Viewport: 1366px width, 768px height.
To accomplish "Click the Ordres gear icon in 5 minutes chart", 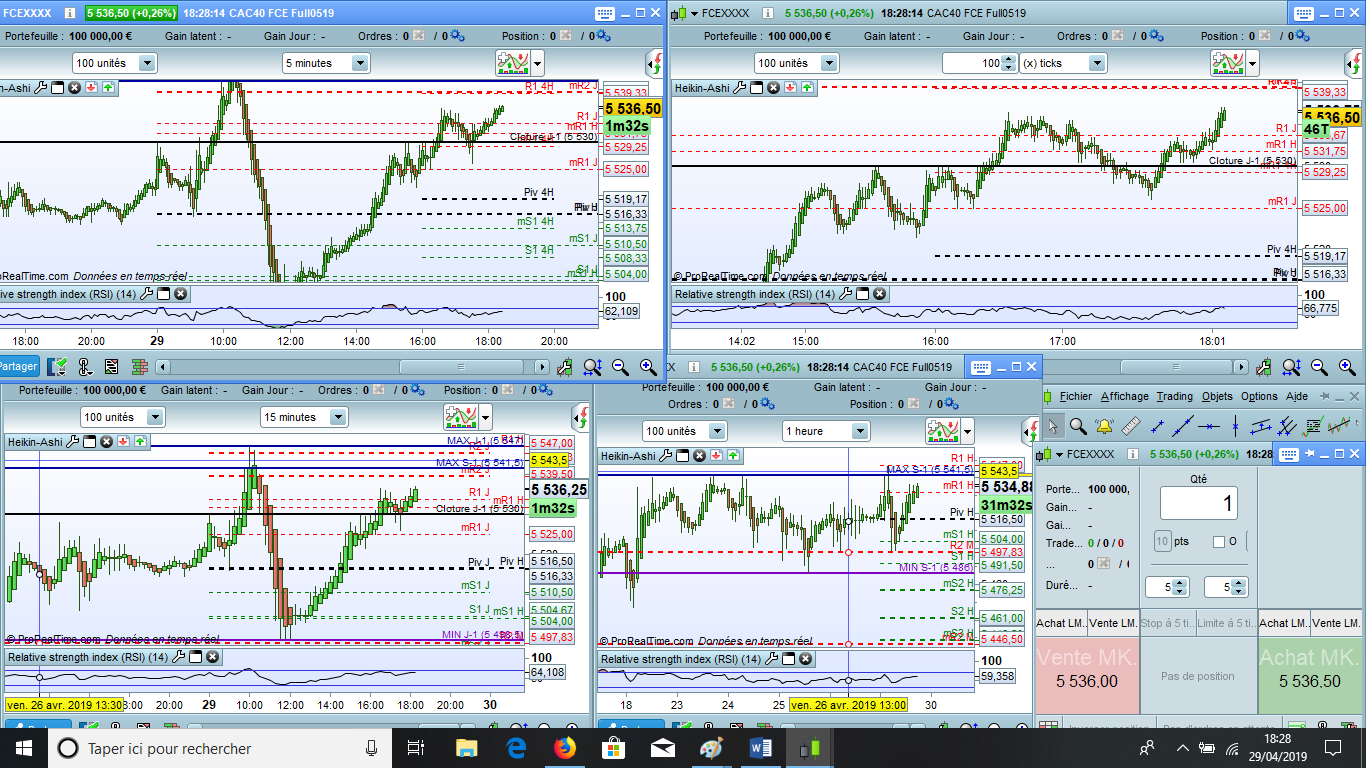I will [x=457, y=36].
